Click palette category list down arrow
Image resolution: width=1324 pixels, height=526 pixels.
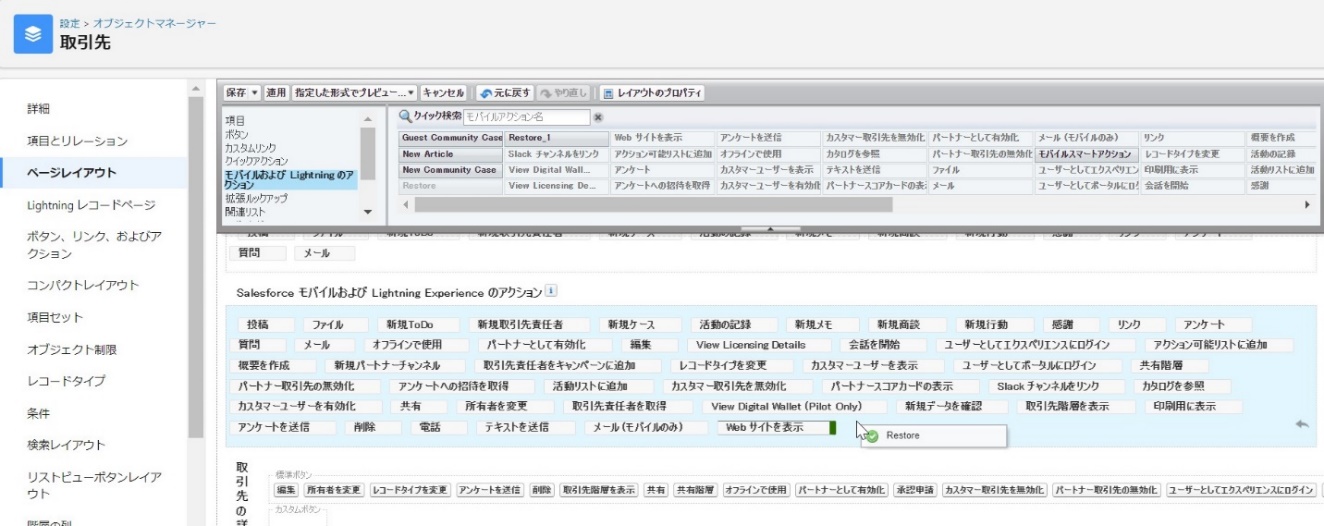click(x=366, y=212)
